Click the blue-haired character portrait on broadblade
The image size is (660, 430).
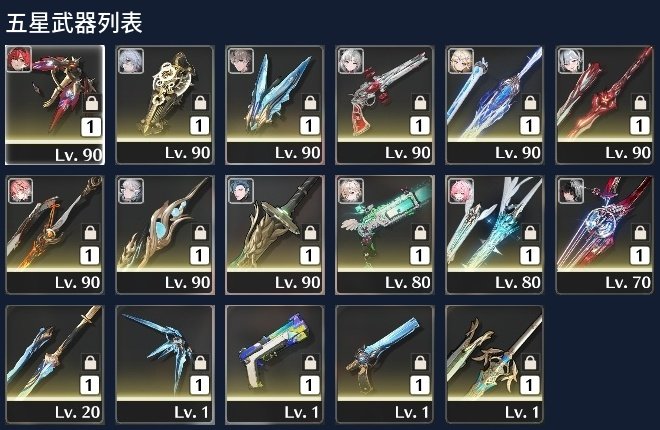click(241, 190)
